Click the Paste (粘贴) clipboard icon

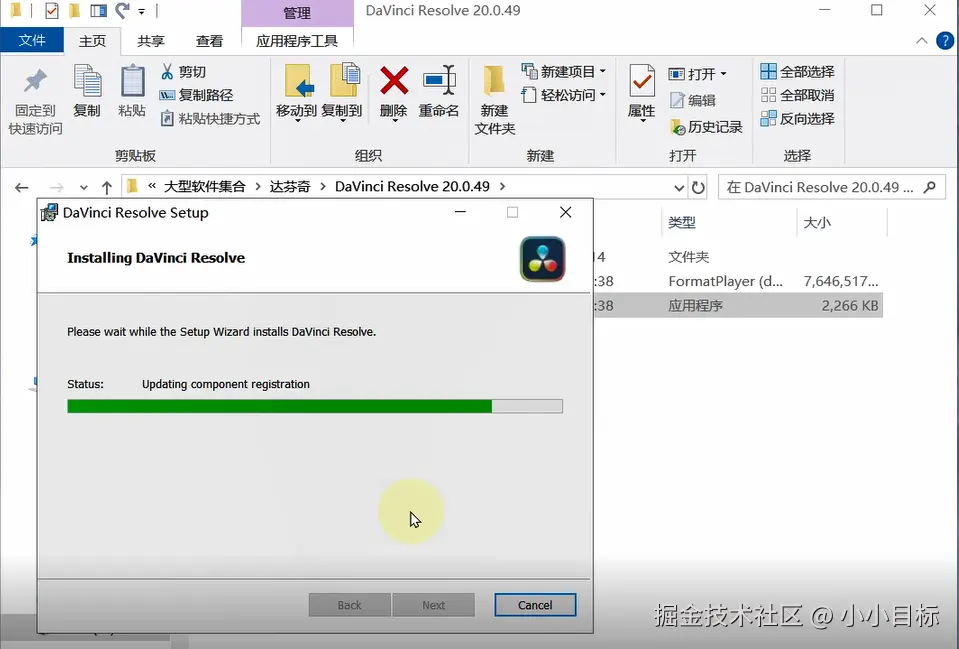coord(132,81)
